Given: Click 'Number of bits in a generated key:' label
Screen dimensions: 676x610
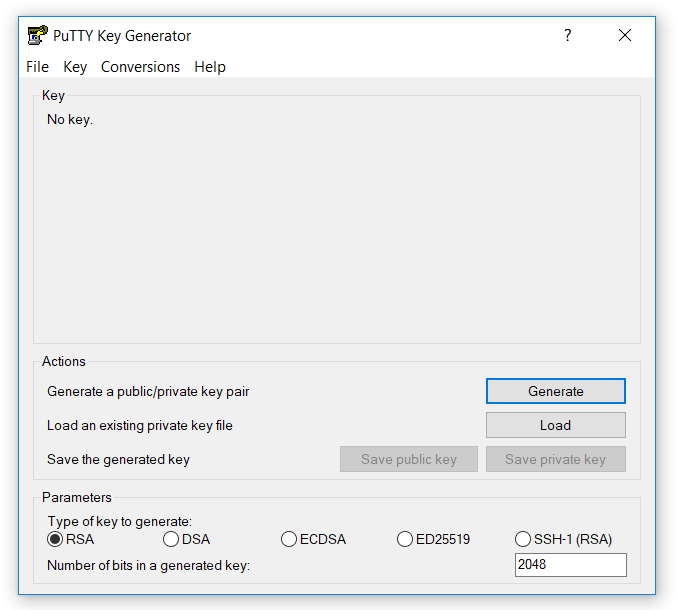Looking at the screenshot, I should click(148, 565).
